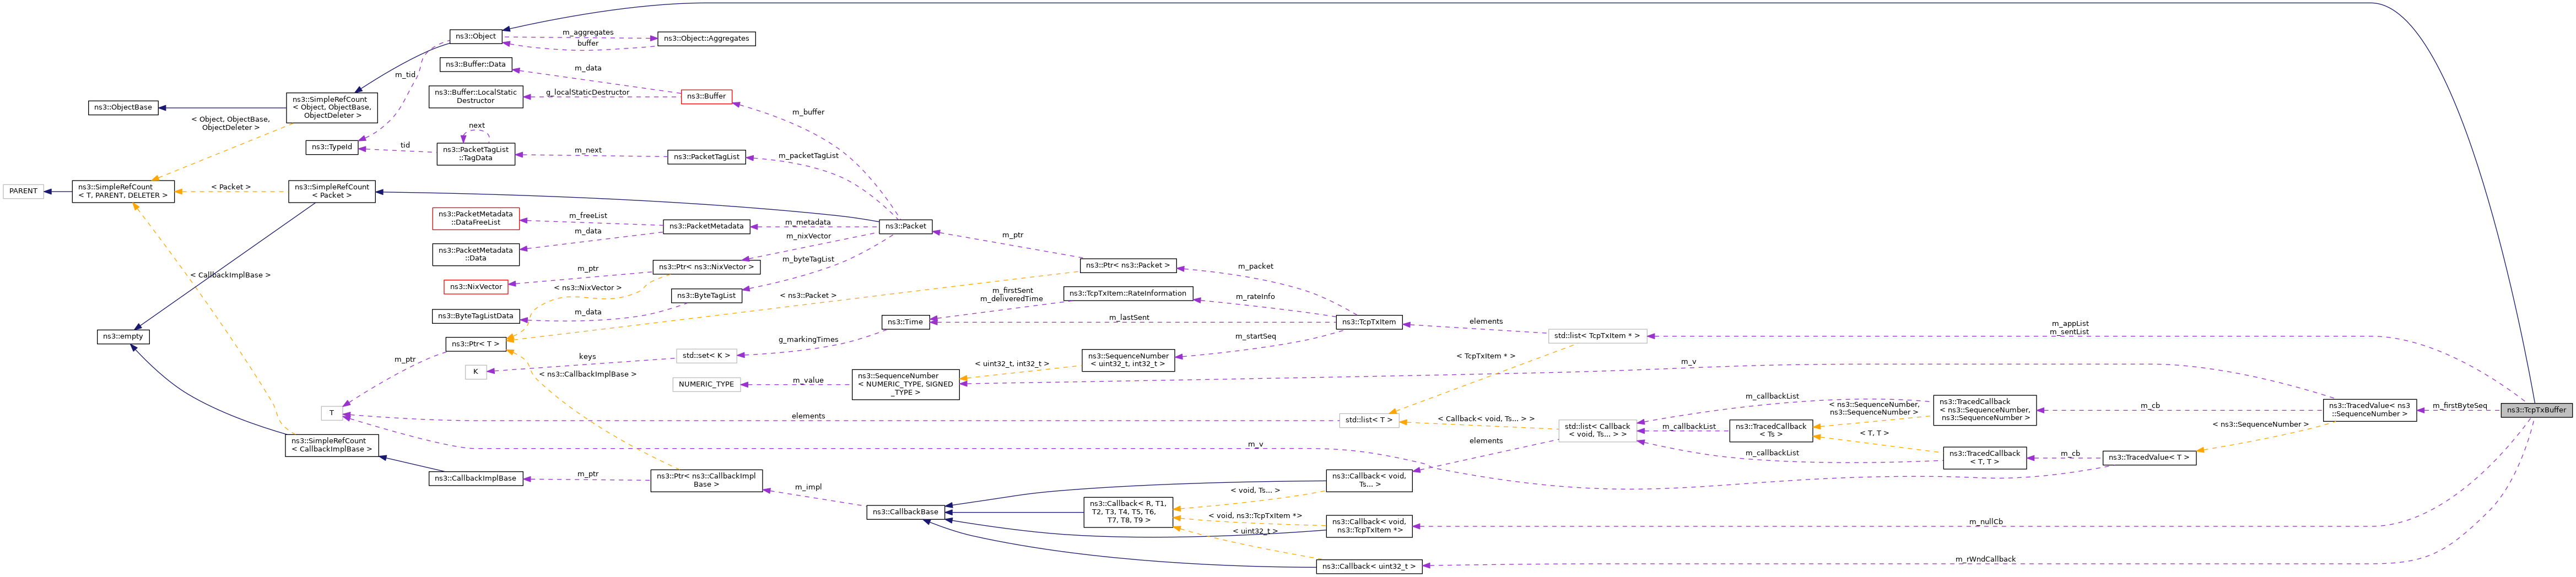Open the ns3::Object::Aggregates node

click(x=706, y=39)
